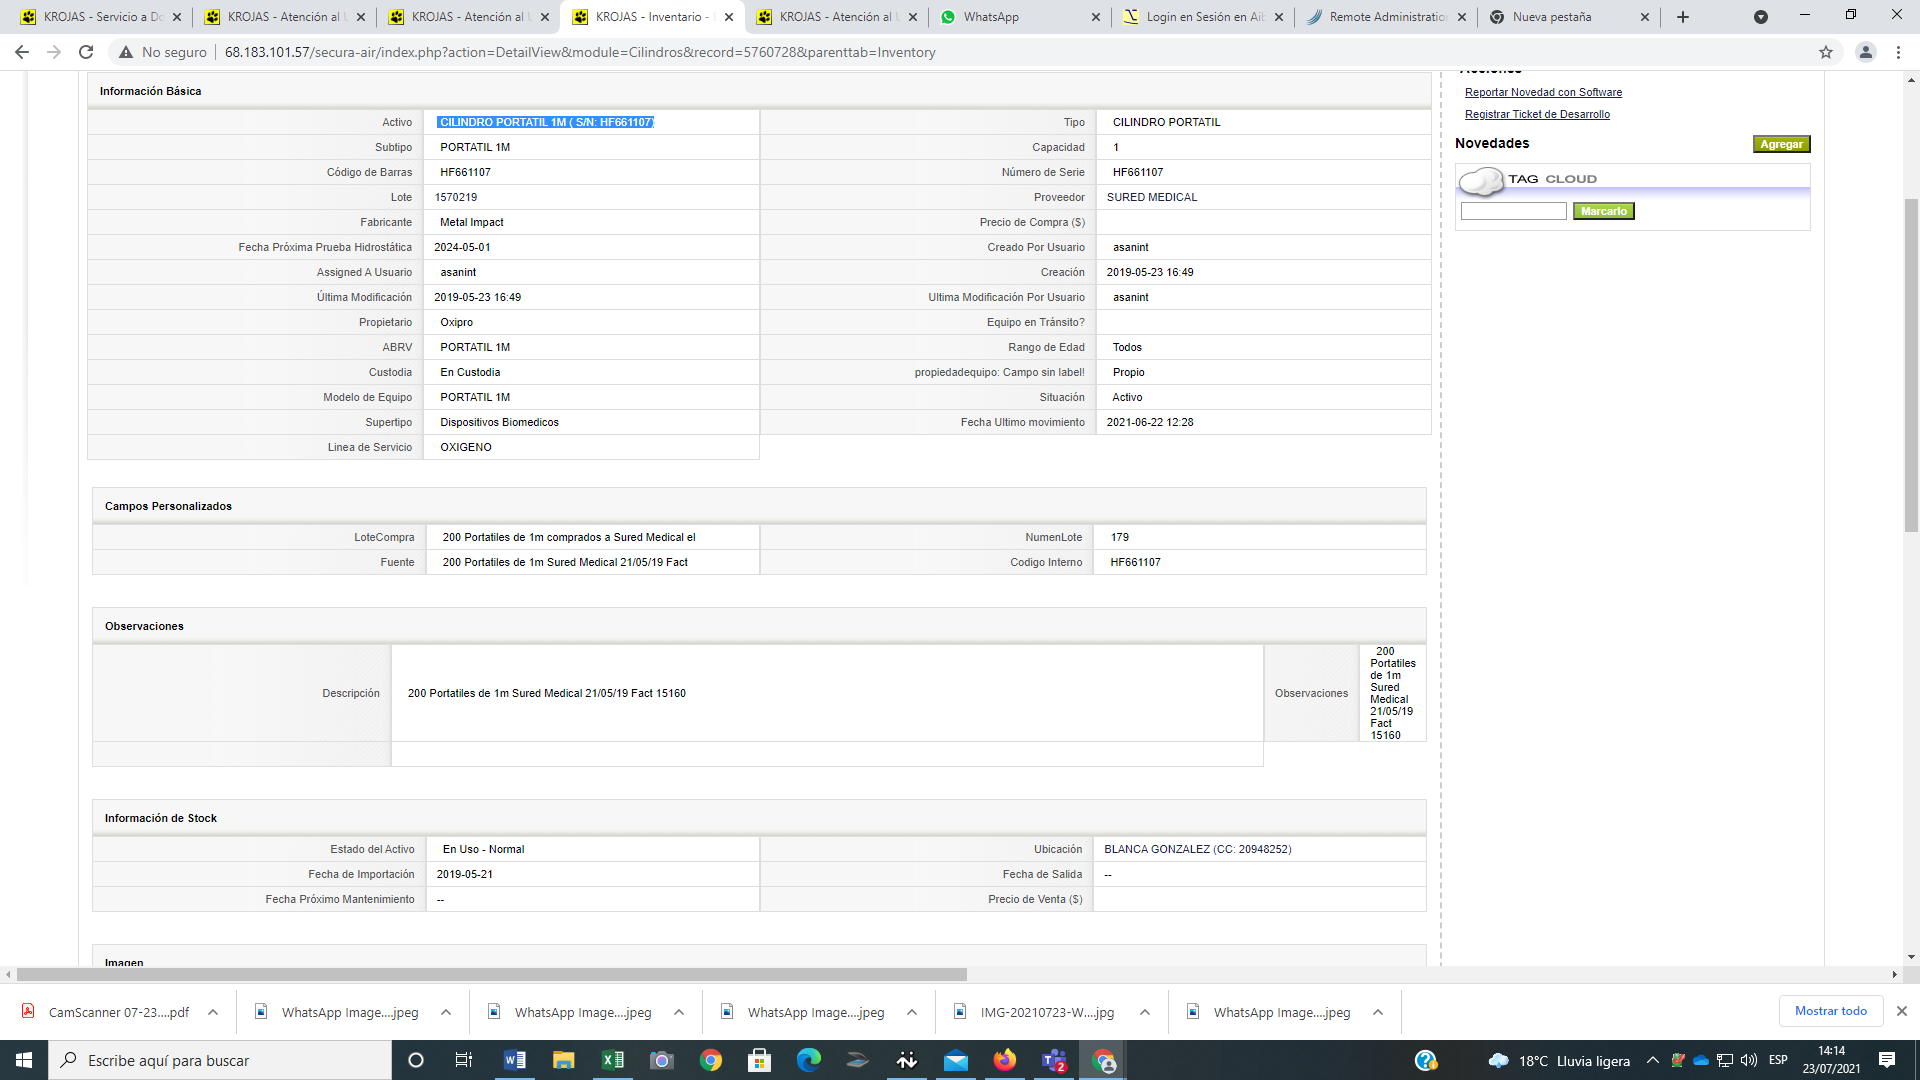Open Microsoft Edge from taskbar

809,1060
